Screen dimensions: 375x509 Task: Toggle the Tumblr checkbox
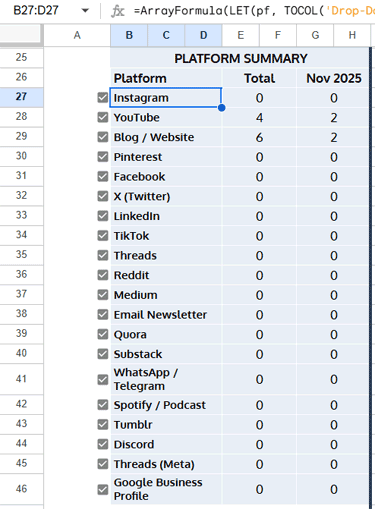click(x=103, y=424)
